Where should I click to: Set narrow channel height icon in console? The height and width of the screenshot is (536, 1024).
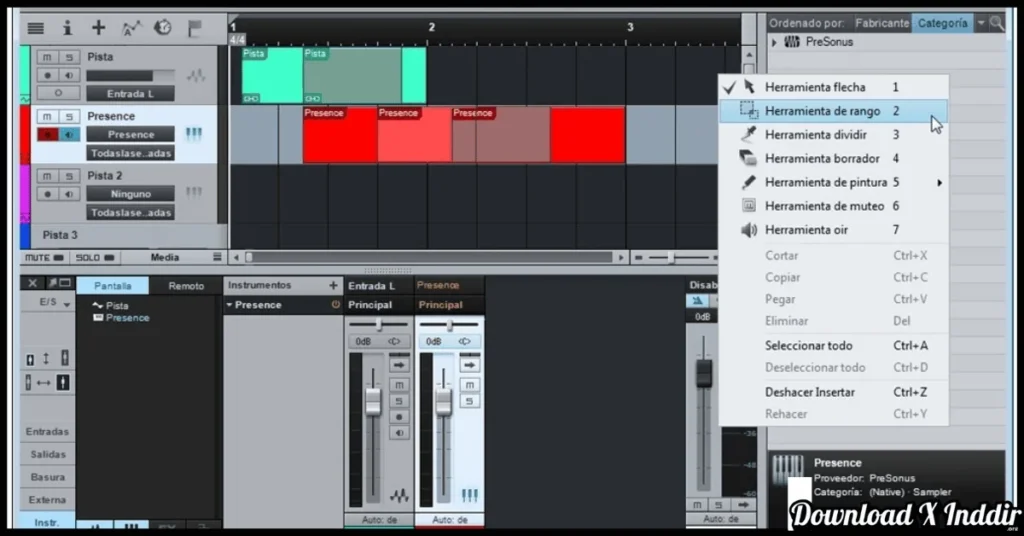pos(30,359)
